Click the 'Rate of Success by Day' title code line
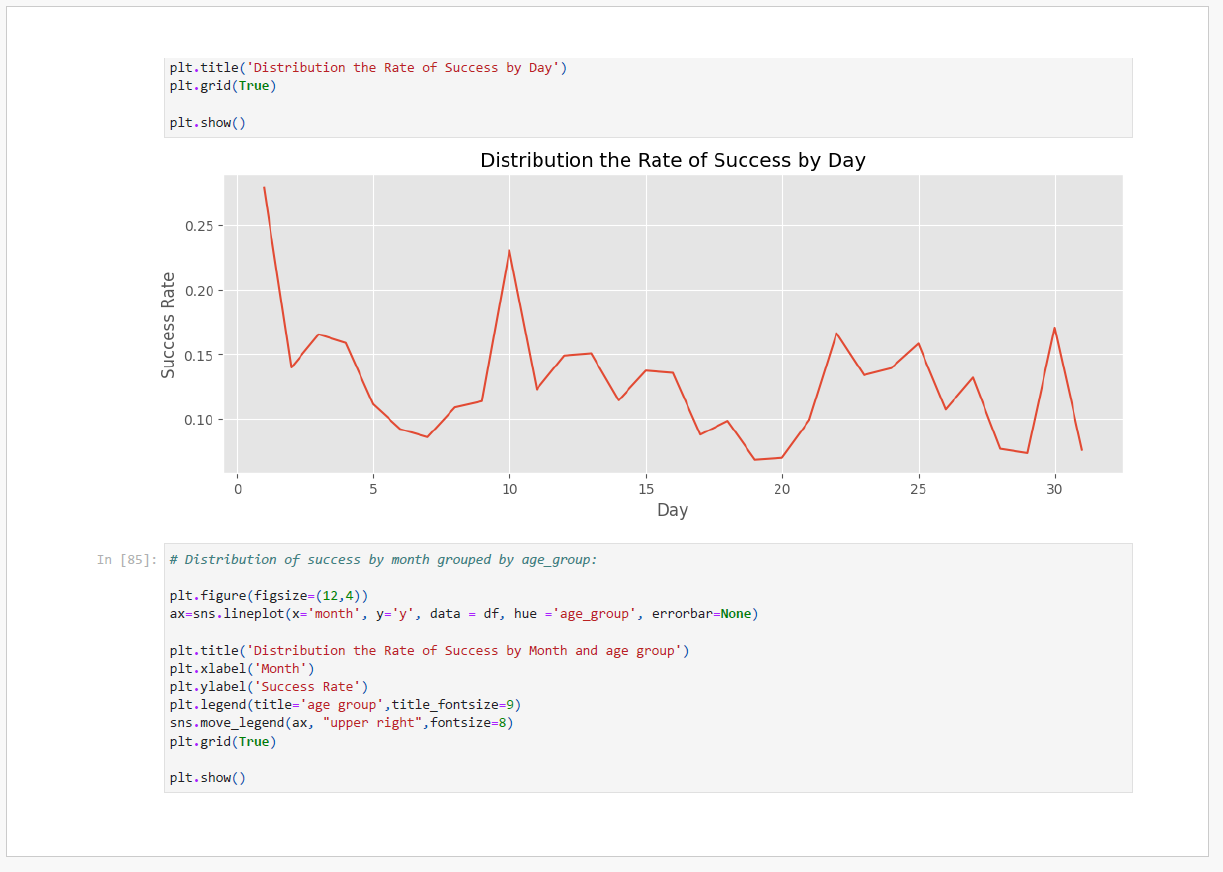This screenshot has width=1223, height=872. [x=368, y=68]
